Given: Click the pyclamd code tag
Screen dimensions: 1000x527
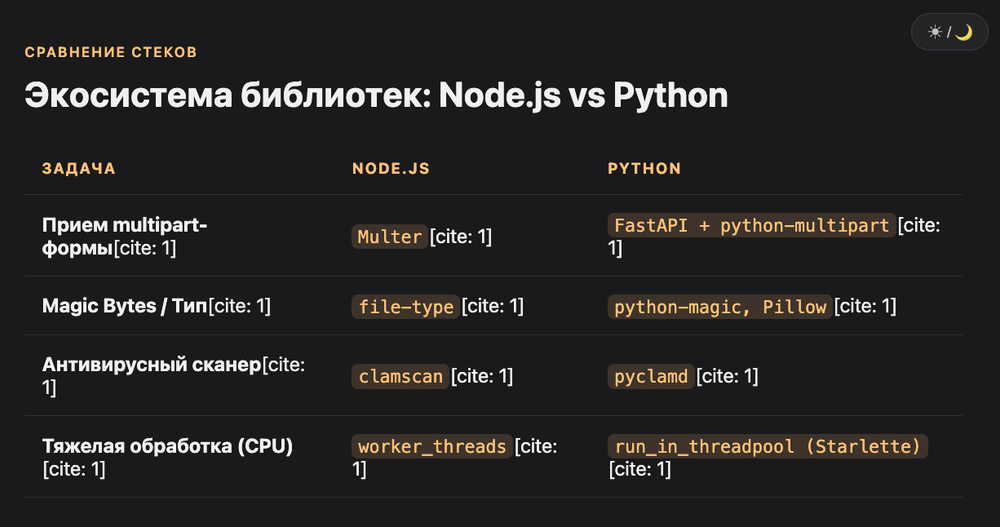Looking at the screenshot, I should 651,376.
